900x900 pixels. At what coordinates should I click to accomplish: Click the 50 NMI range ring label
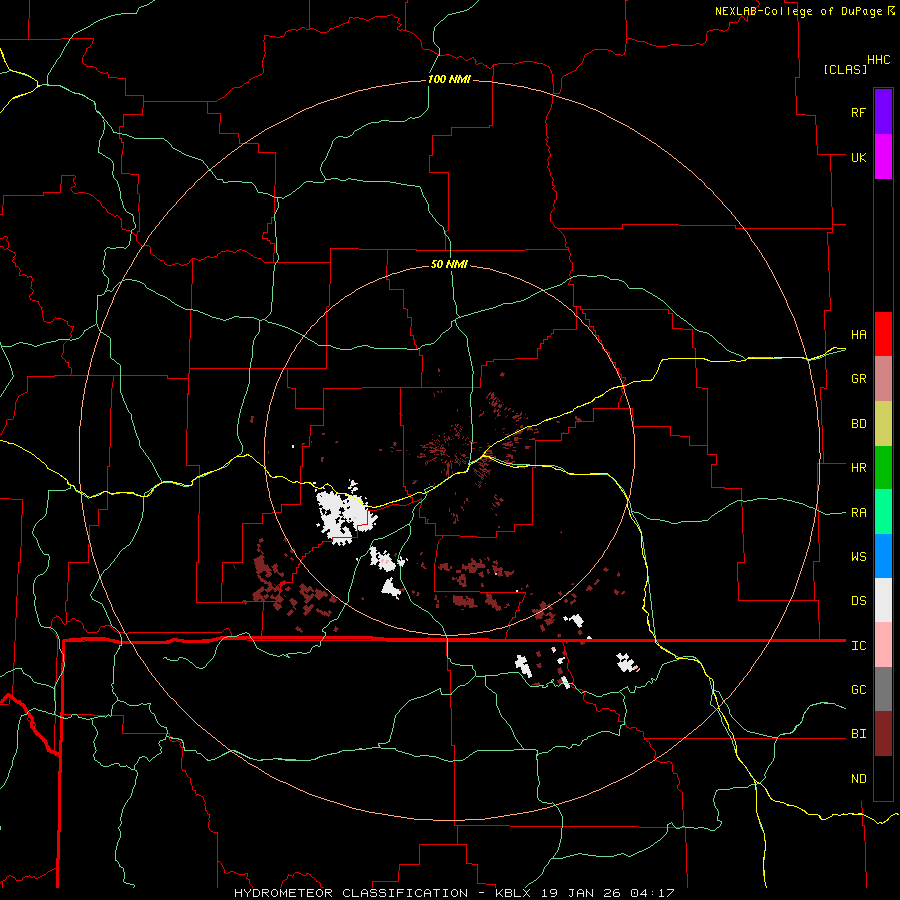tap(449, 264)
